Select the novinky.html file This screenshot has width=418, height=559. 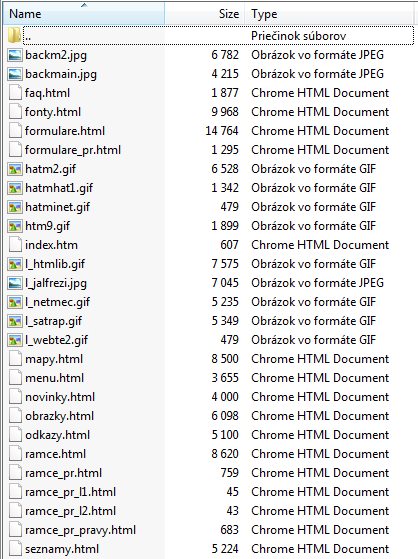(60, 397)
